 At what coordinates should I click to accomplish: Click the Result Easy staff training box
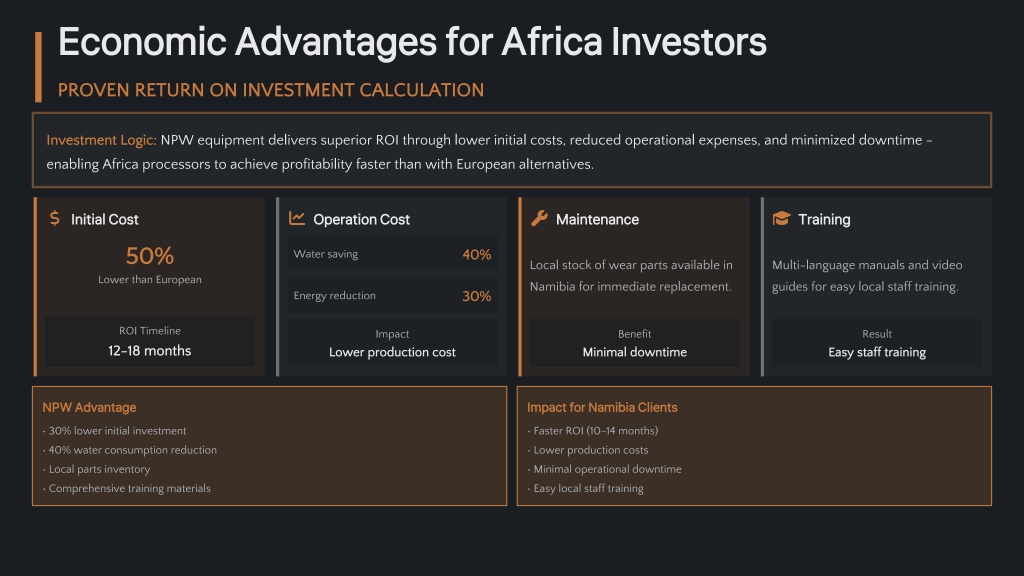click(x=877, y=343)
